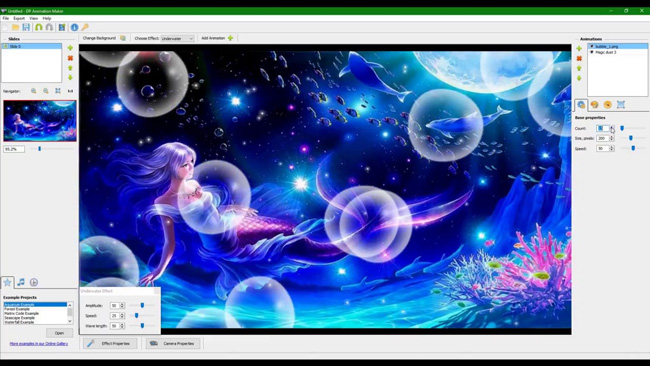Click the Wave length slider handle

[x=142, y=326]
